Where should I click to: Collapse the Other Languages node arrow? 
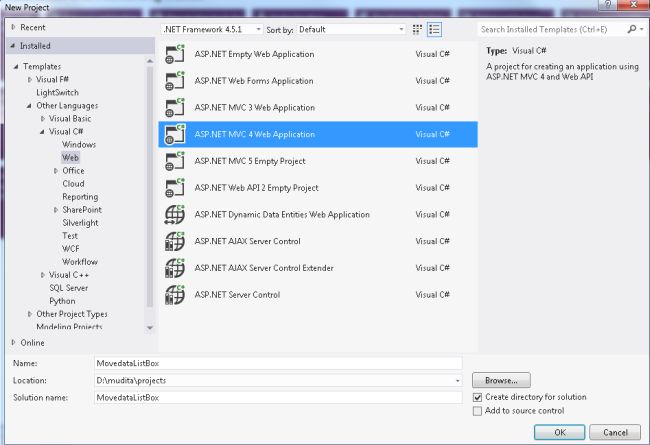29,106
